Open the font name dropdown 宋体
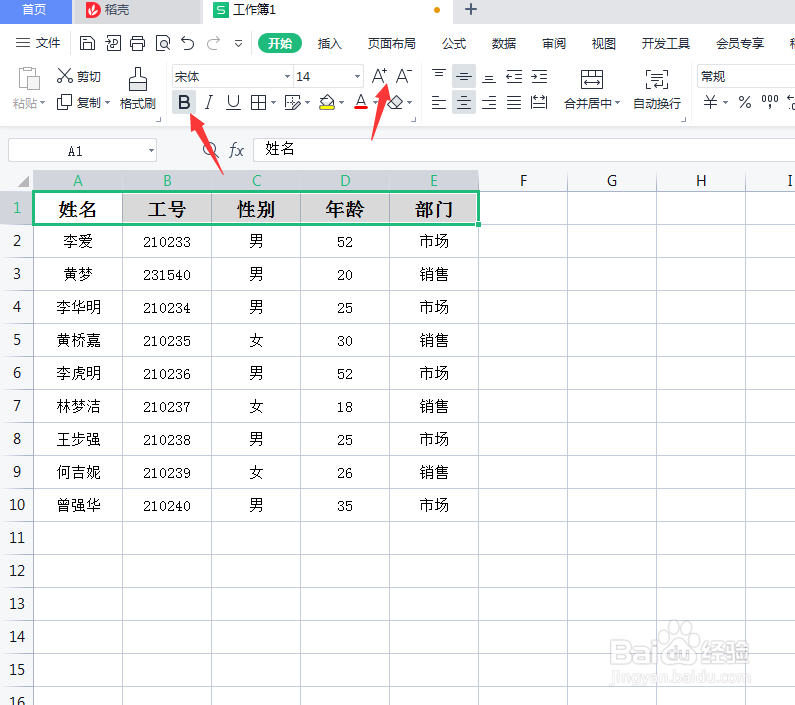This screenshot has width=795, height=705. click(287, 77)
